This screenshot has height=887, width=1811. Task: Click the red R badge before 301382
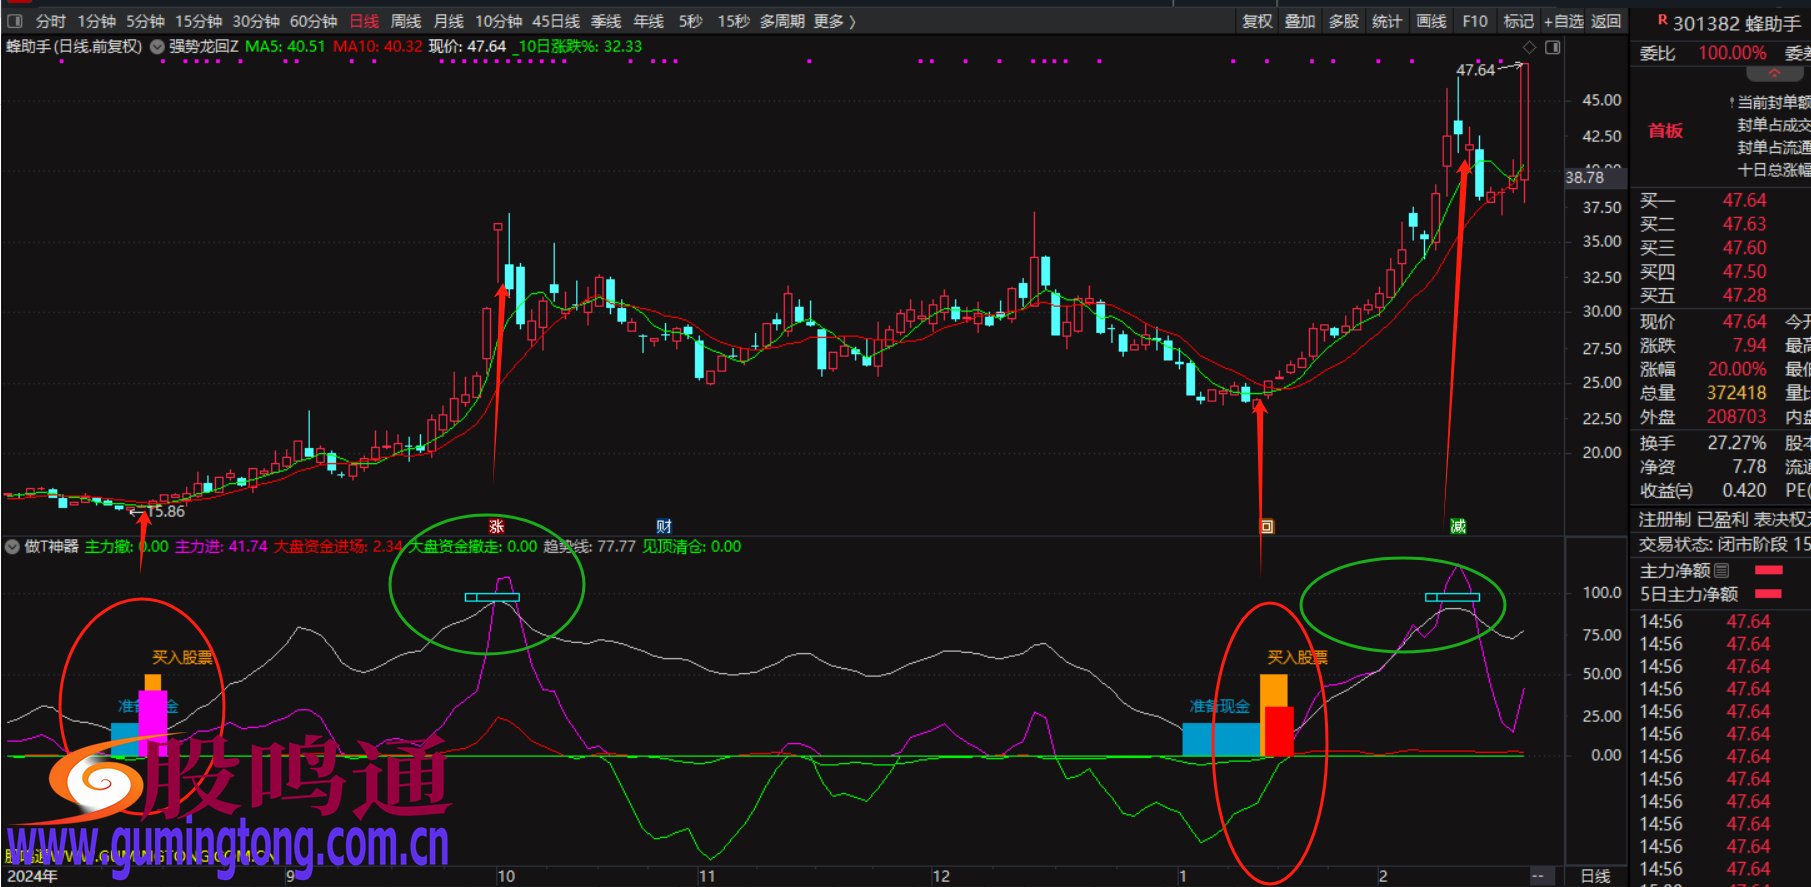pos(1662,20)
